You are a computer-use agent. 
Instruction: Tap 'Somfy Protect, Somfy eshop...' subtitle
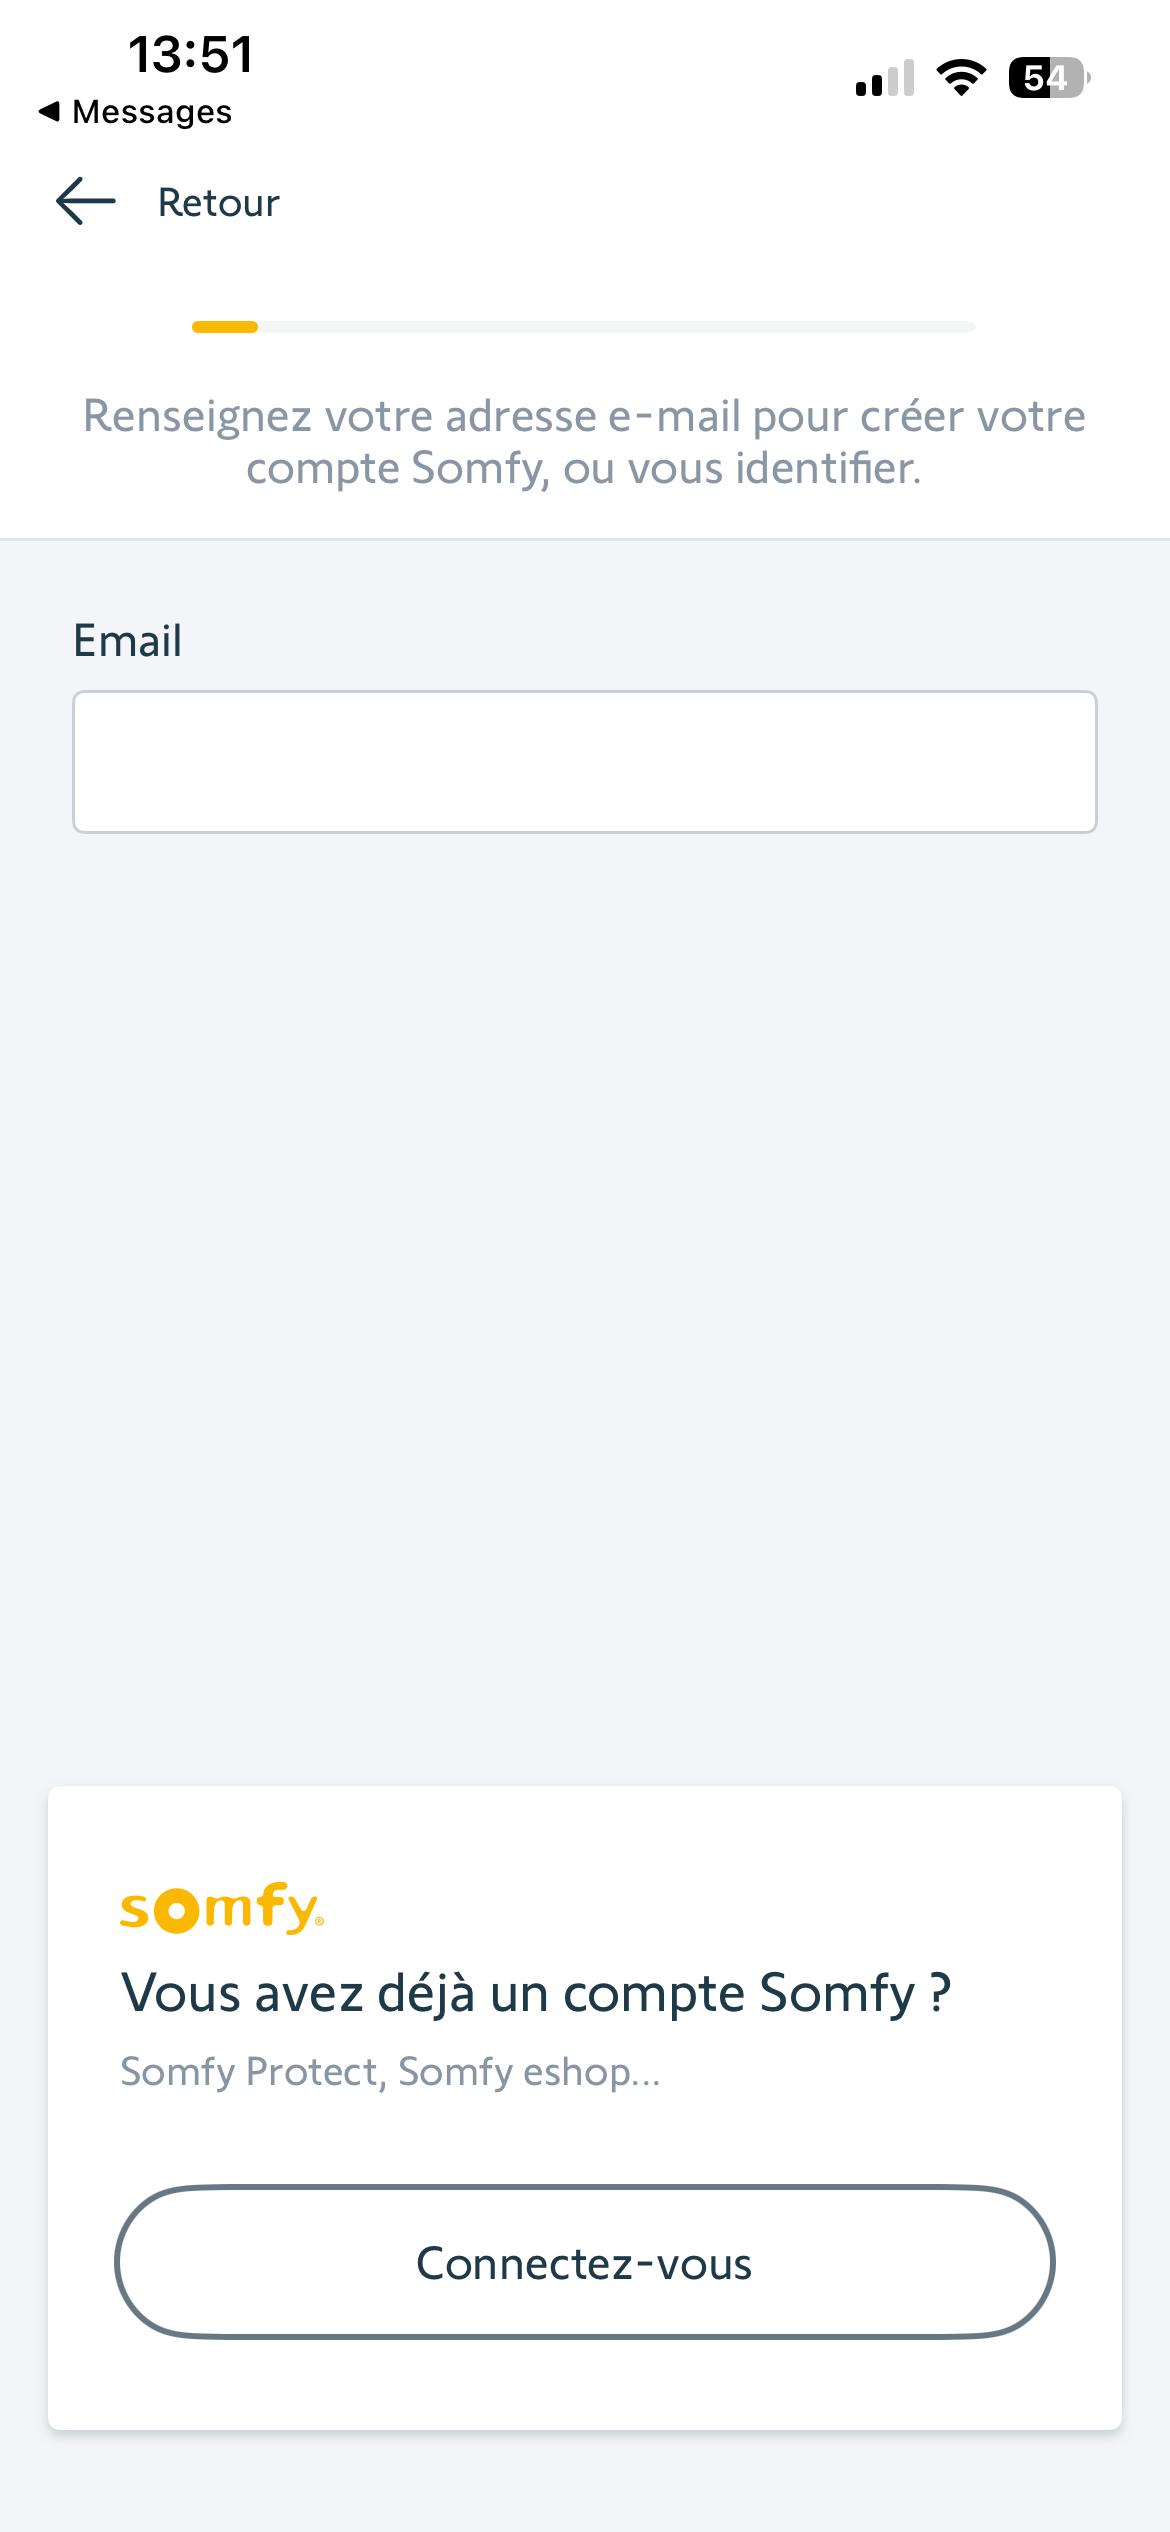[x=390, y=2072]
